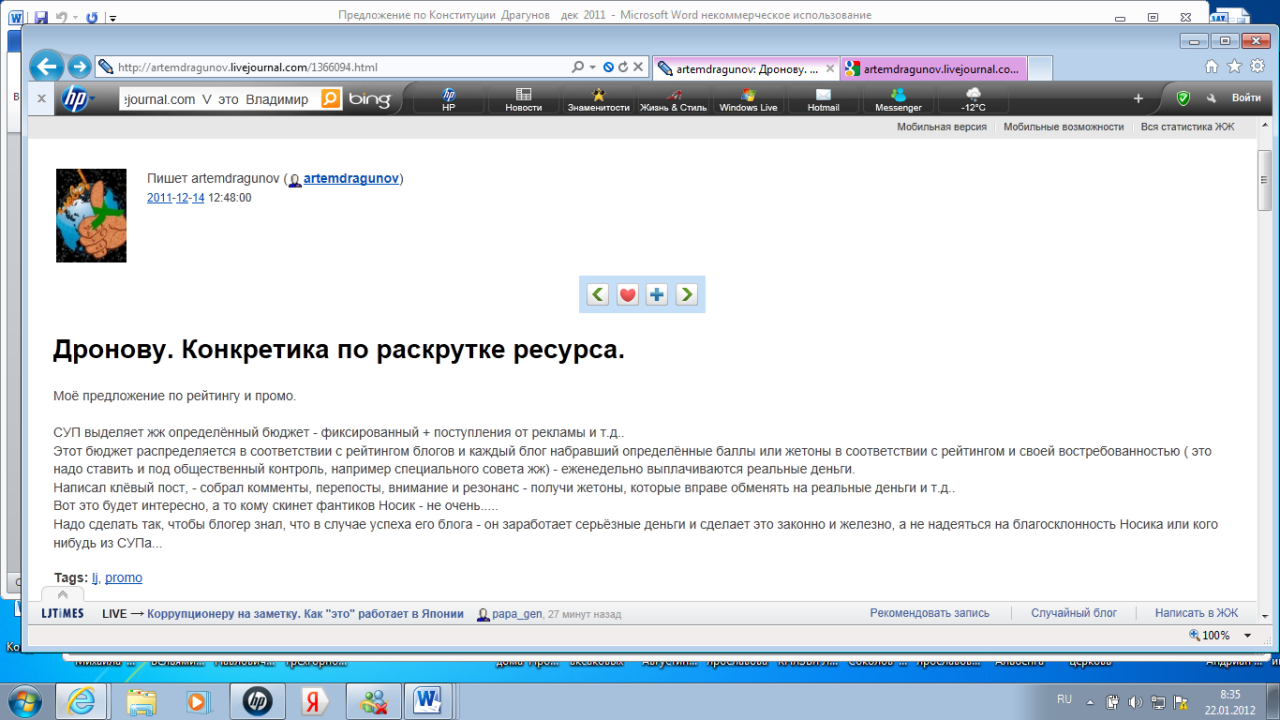Open Жизнь & Стиль toolbar button
Screen dimensions: 1280x720
(x=673, y=99)
